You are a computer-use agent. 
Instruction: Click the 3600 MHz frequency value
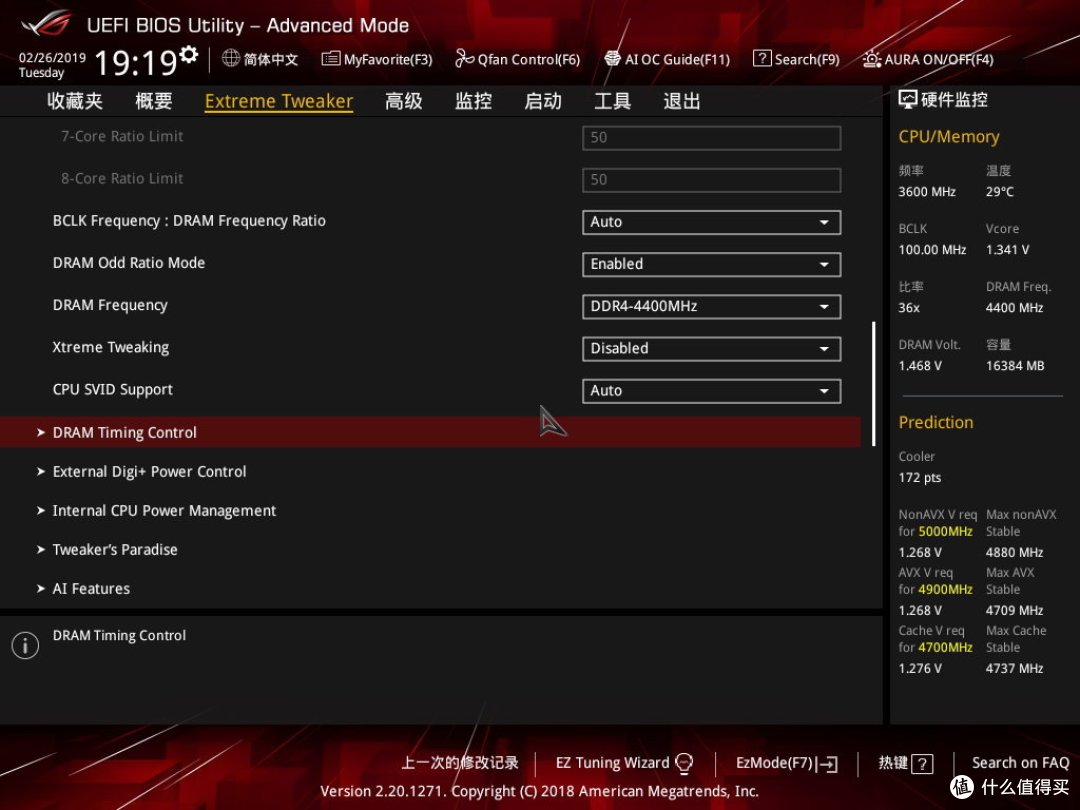click(927, 192)
